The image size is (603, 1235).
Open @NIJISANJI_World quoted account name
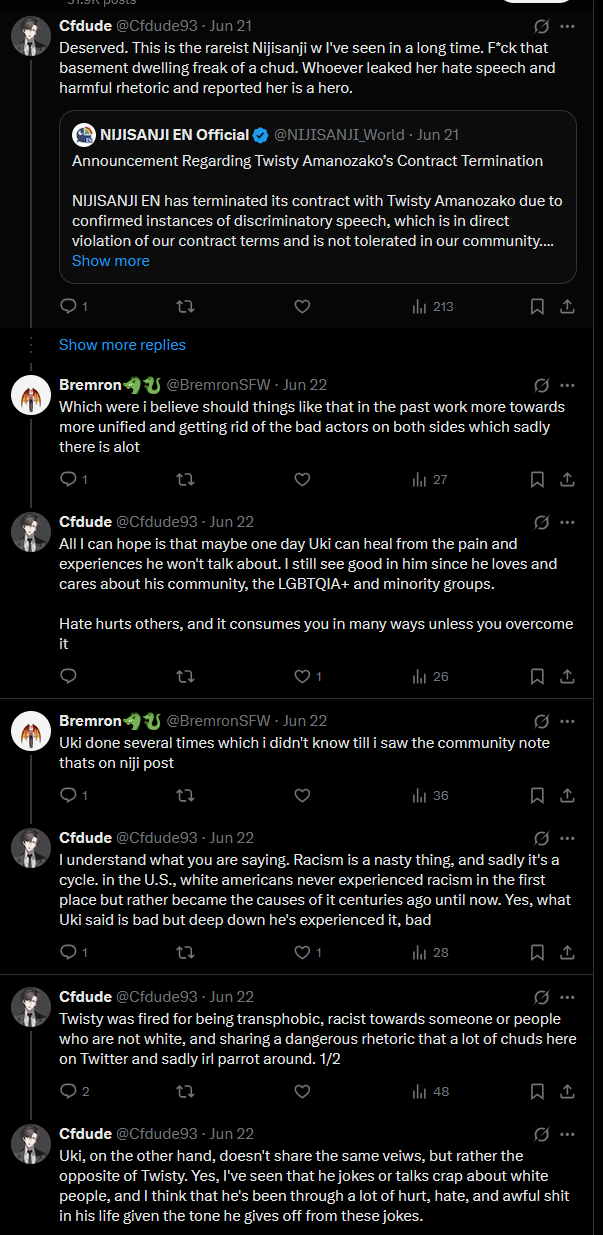tap(340, 134)
